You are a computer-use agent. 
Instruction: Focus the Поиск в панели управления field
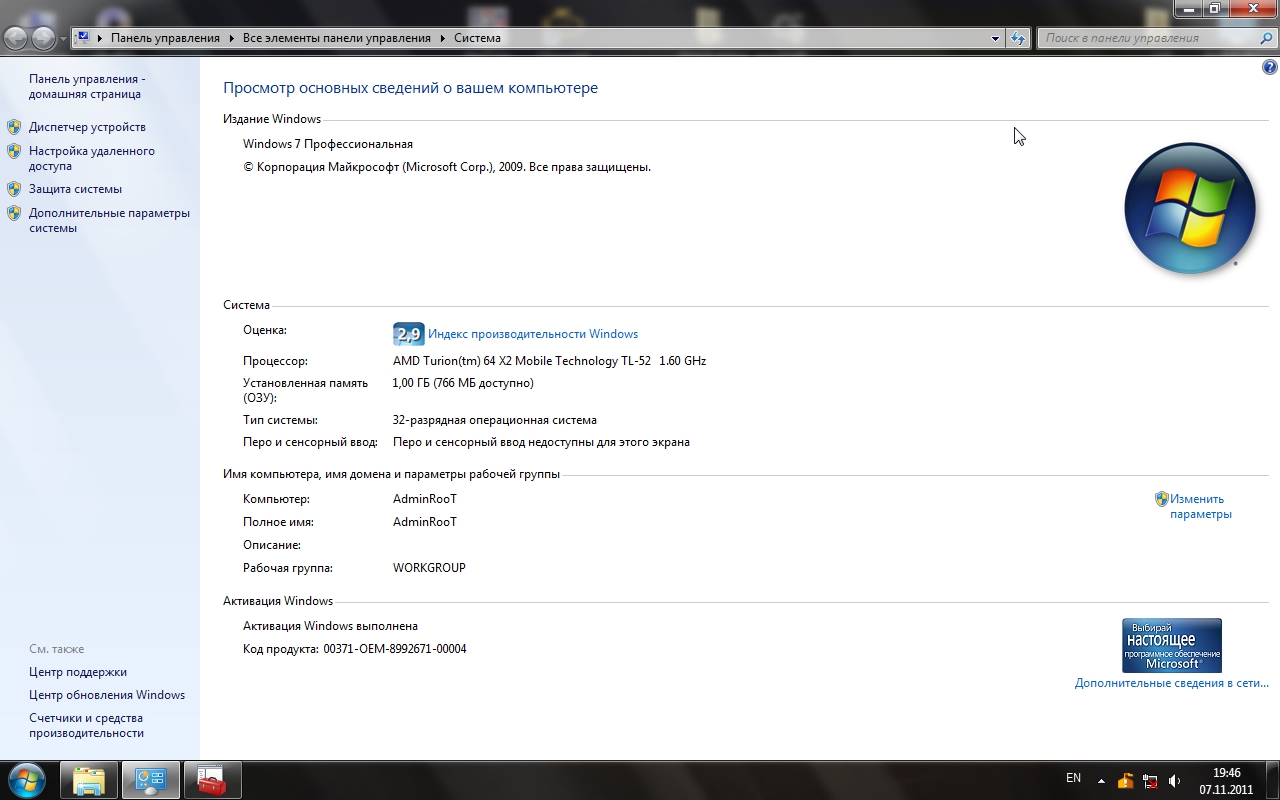pos(1146,38)
